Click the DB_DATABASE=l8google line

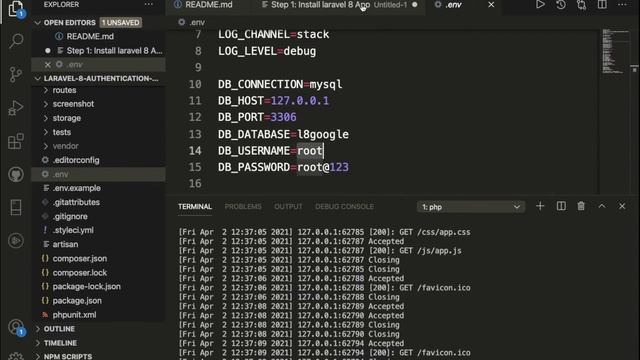(283, 134)
